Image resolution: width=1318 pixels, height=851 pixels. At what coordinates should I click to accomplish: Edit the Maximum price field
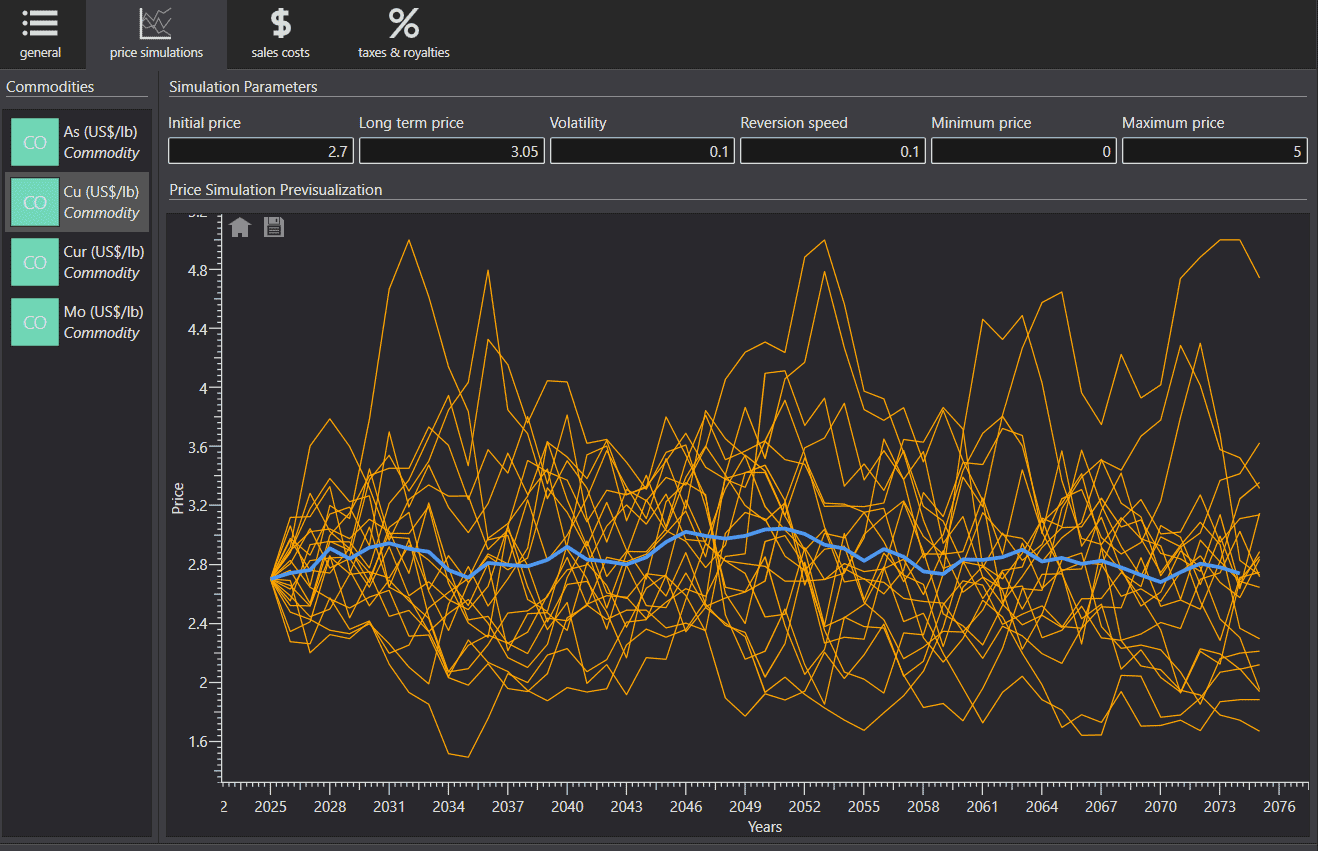pos(1215,151)
